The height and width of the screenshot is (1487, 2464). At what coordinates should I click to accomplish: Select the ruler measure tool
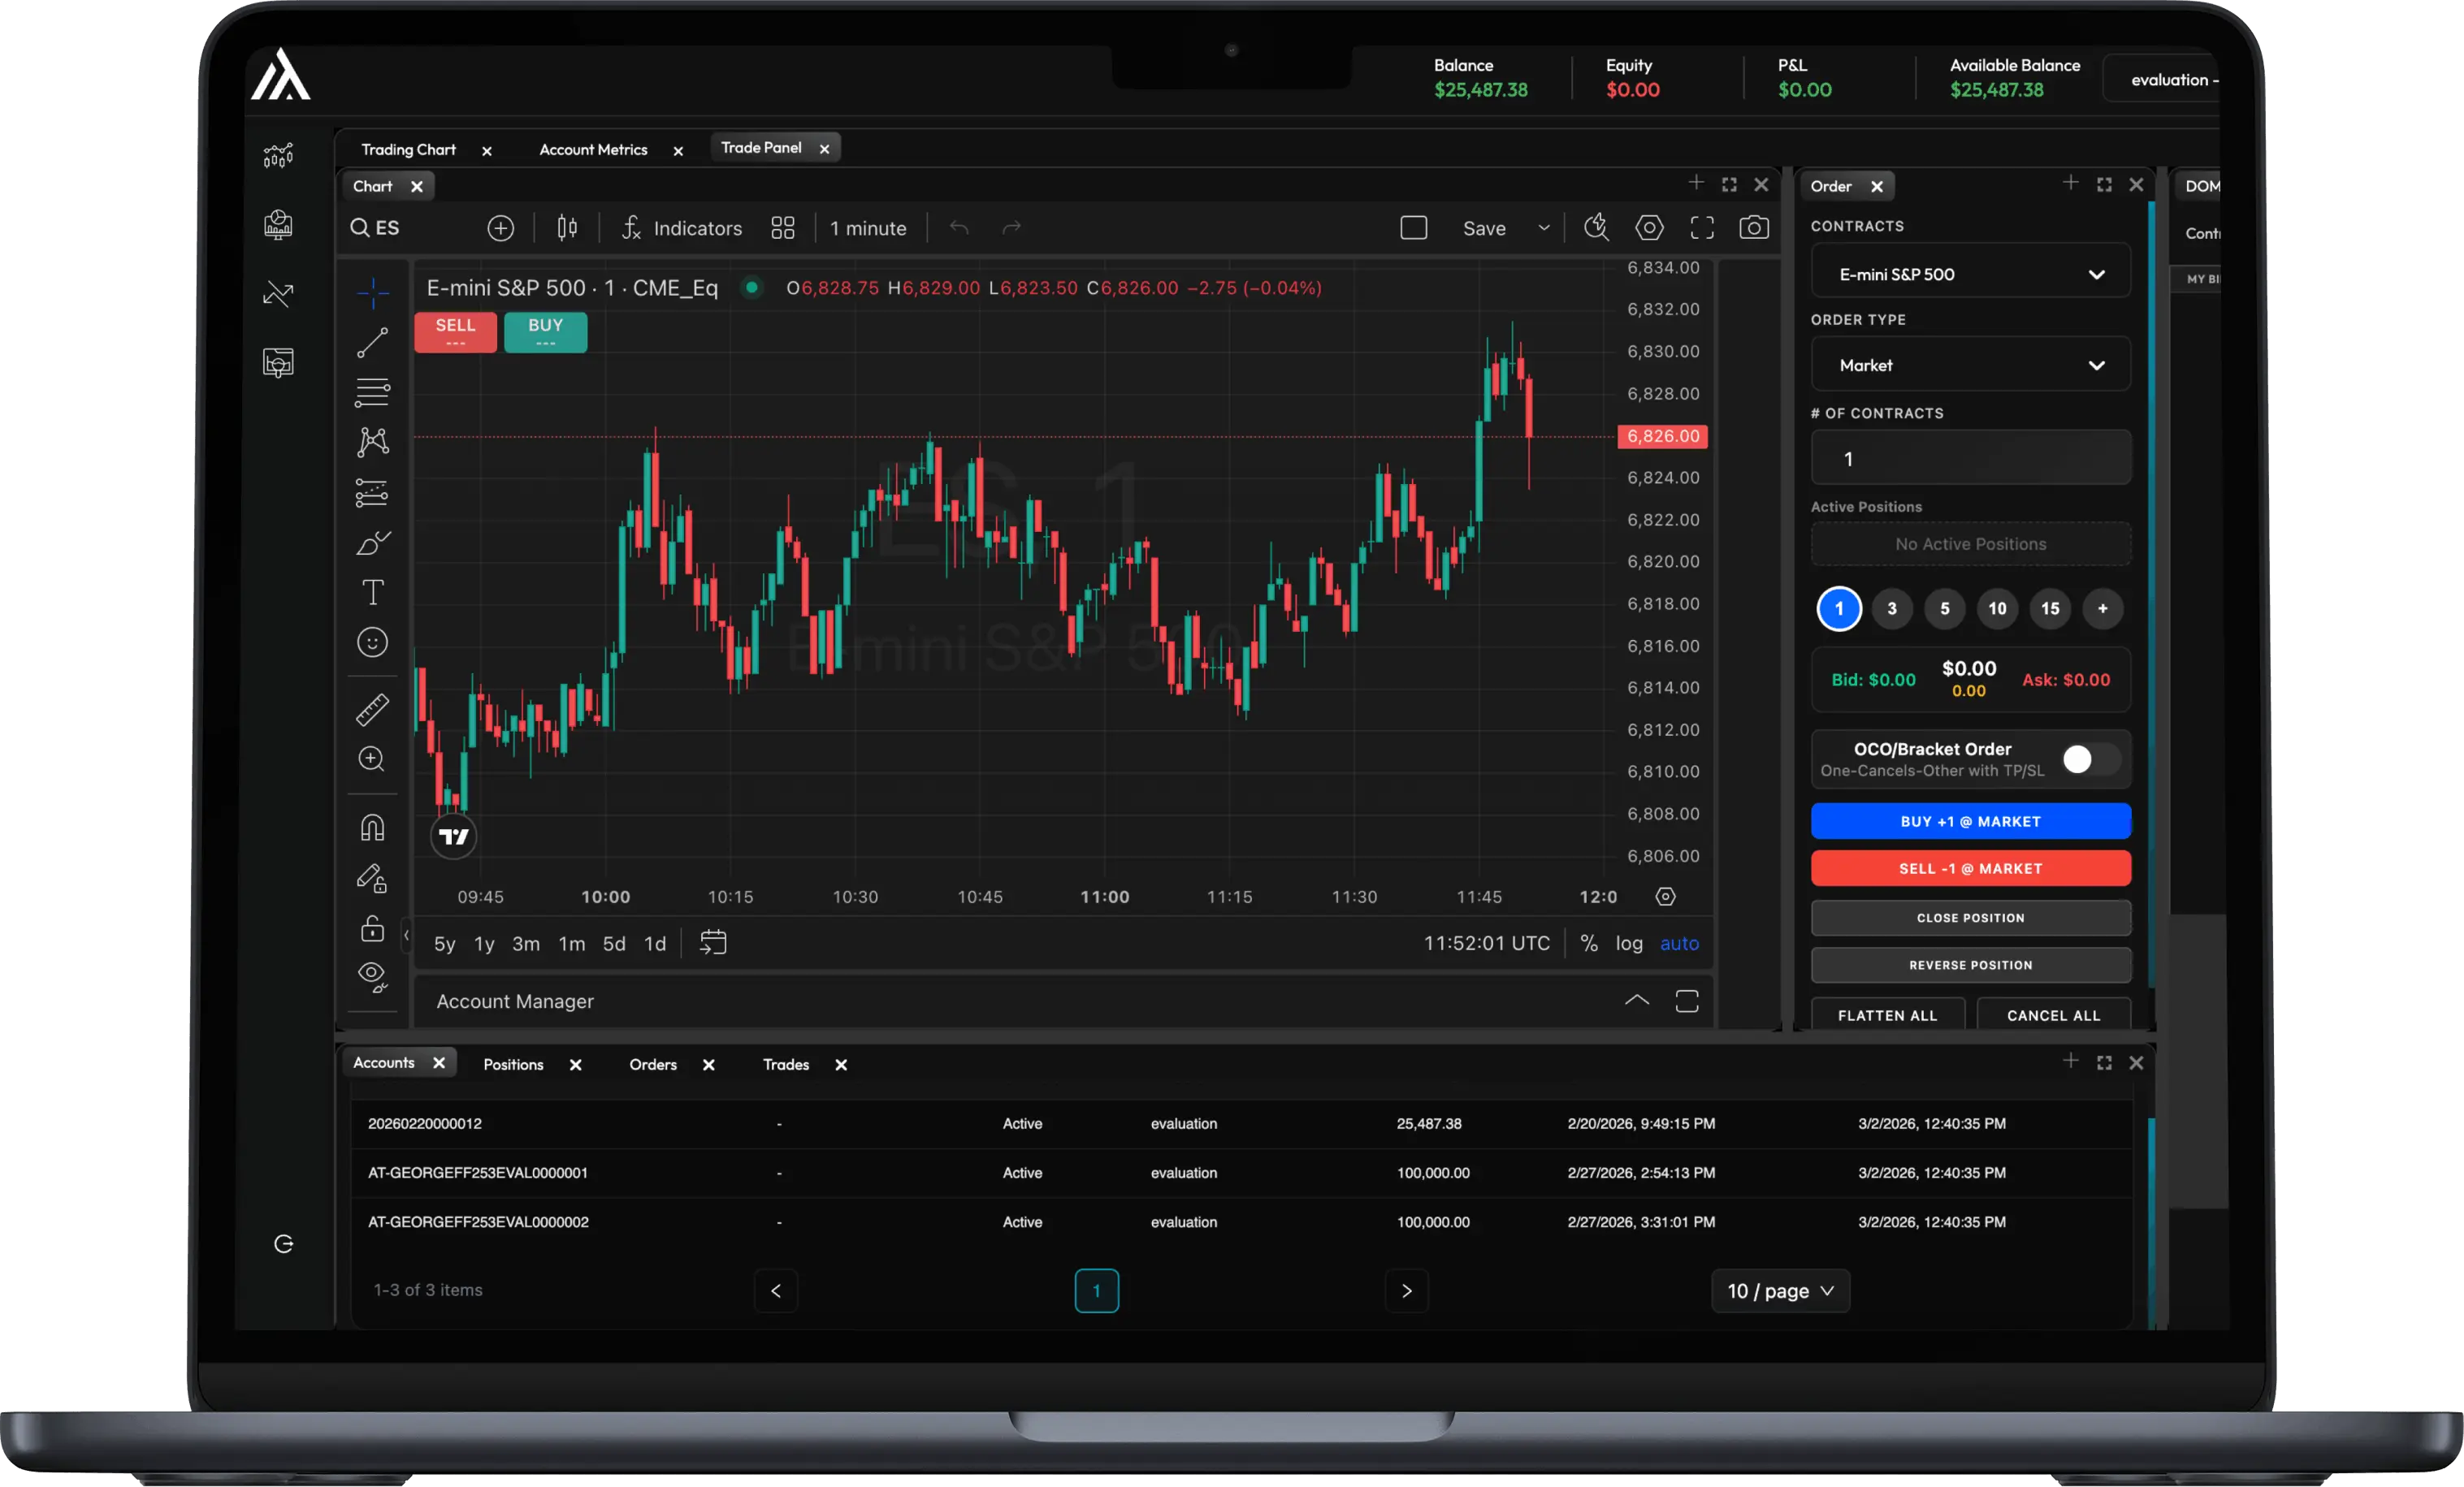pyautogui.click(x=373, y=709)
